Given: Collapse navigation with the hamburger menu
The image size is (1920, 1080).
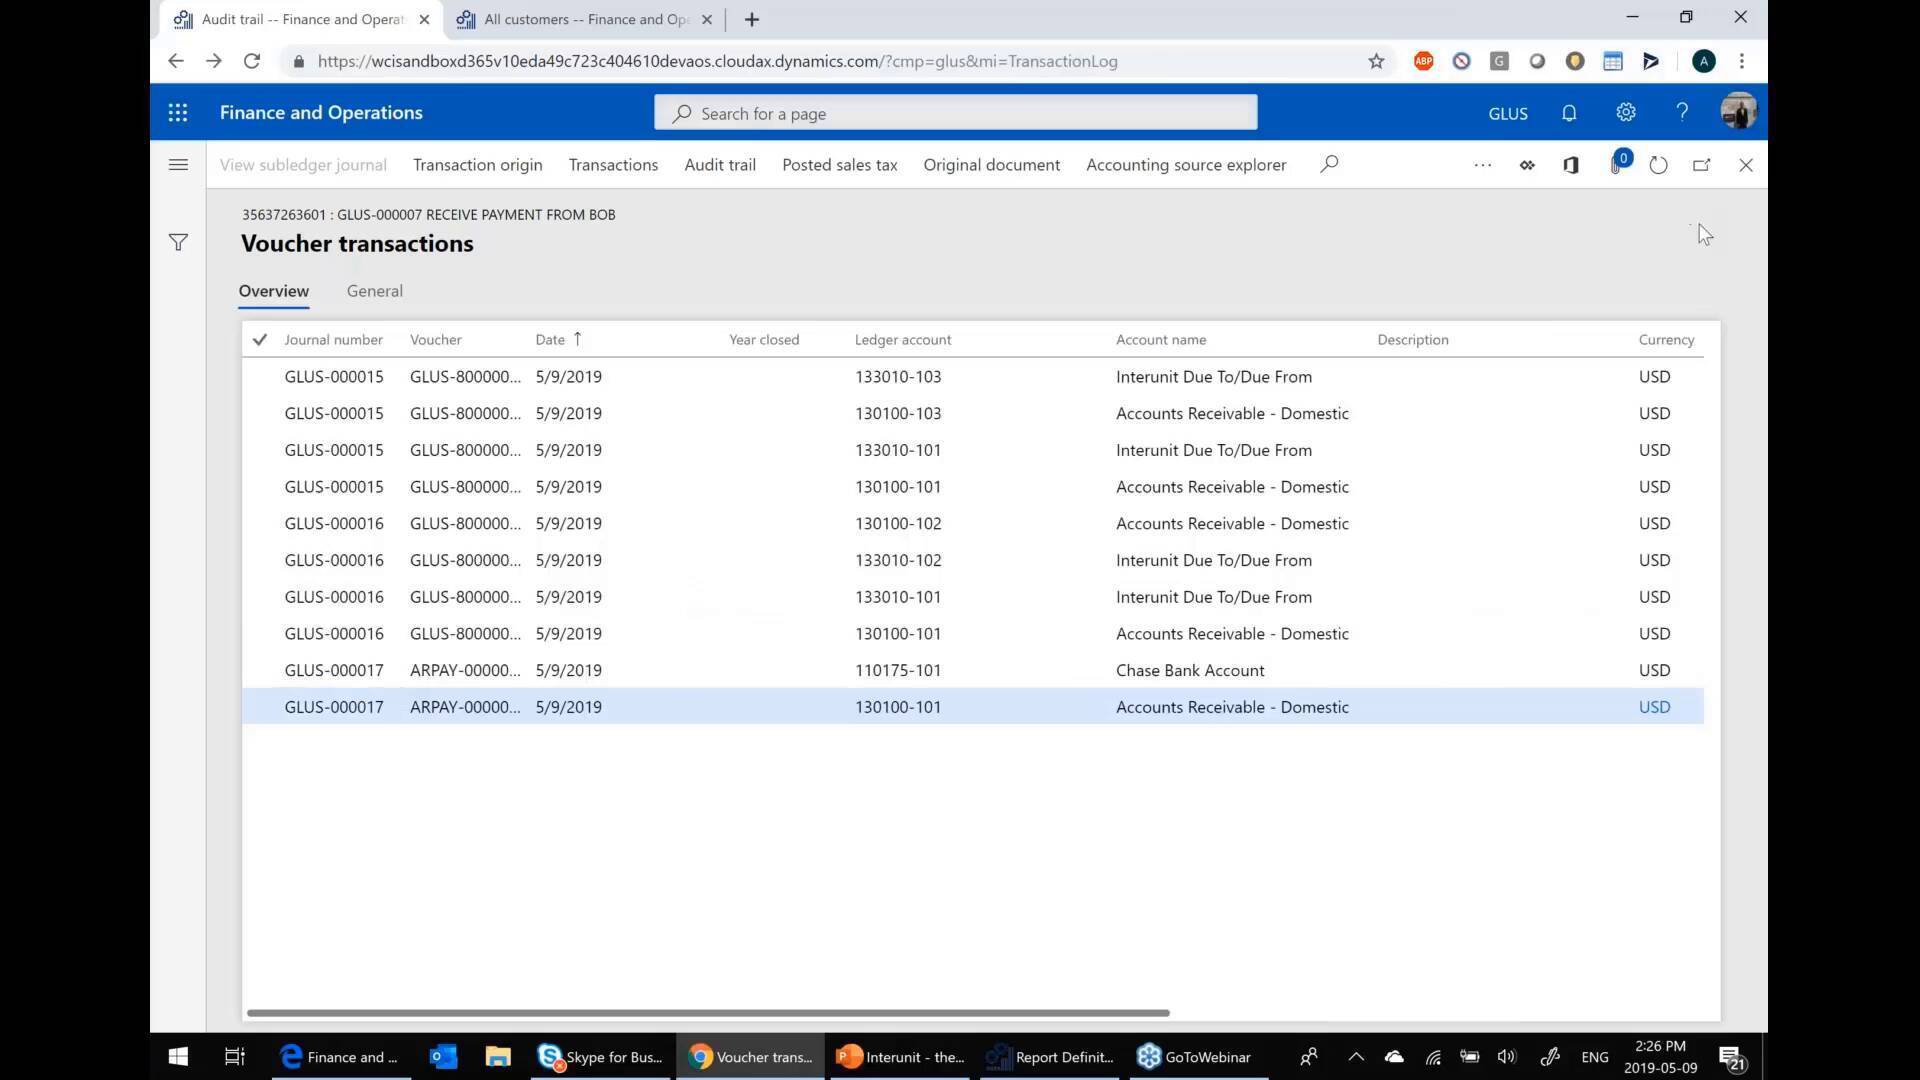Looking at the screenshot, I should (178, 164).
